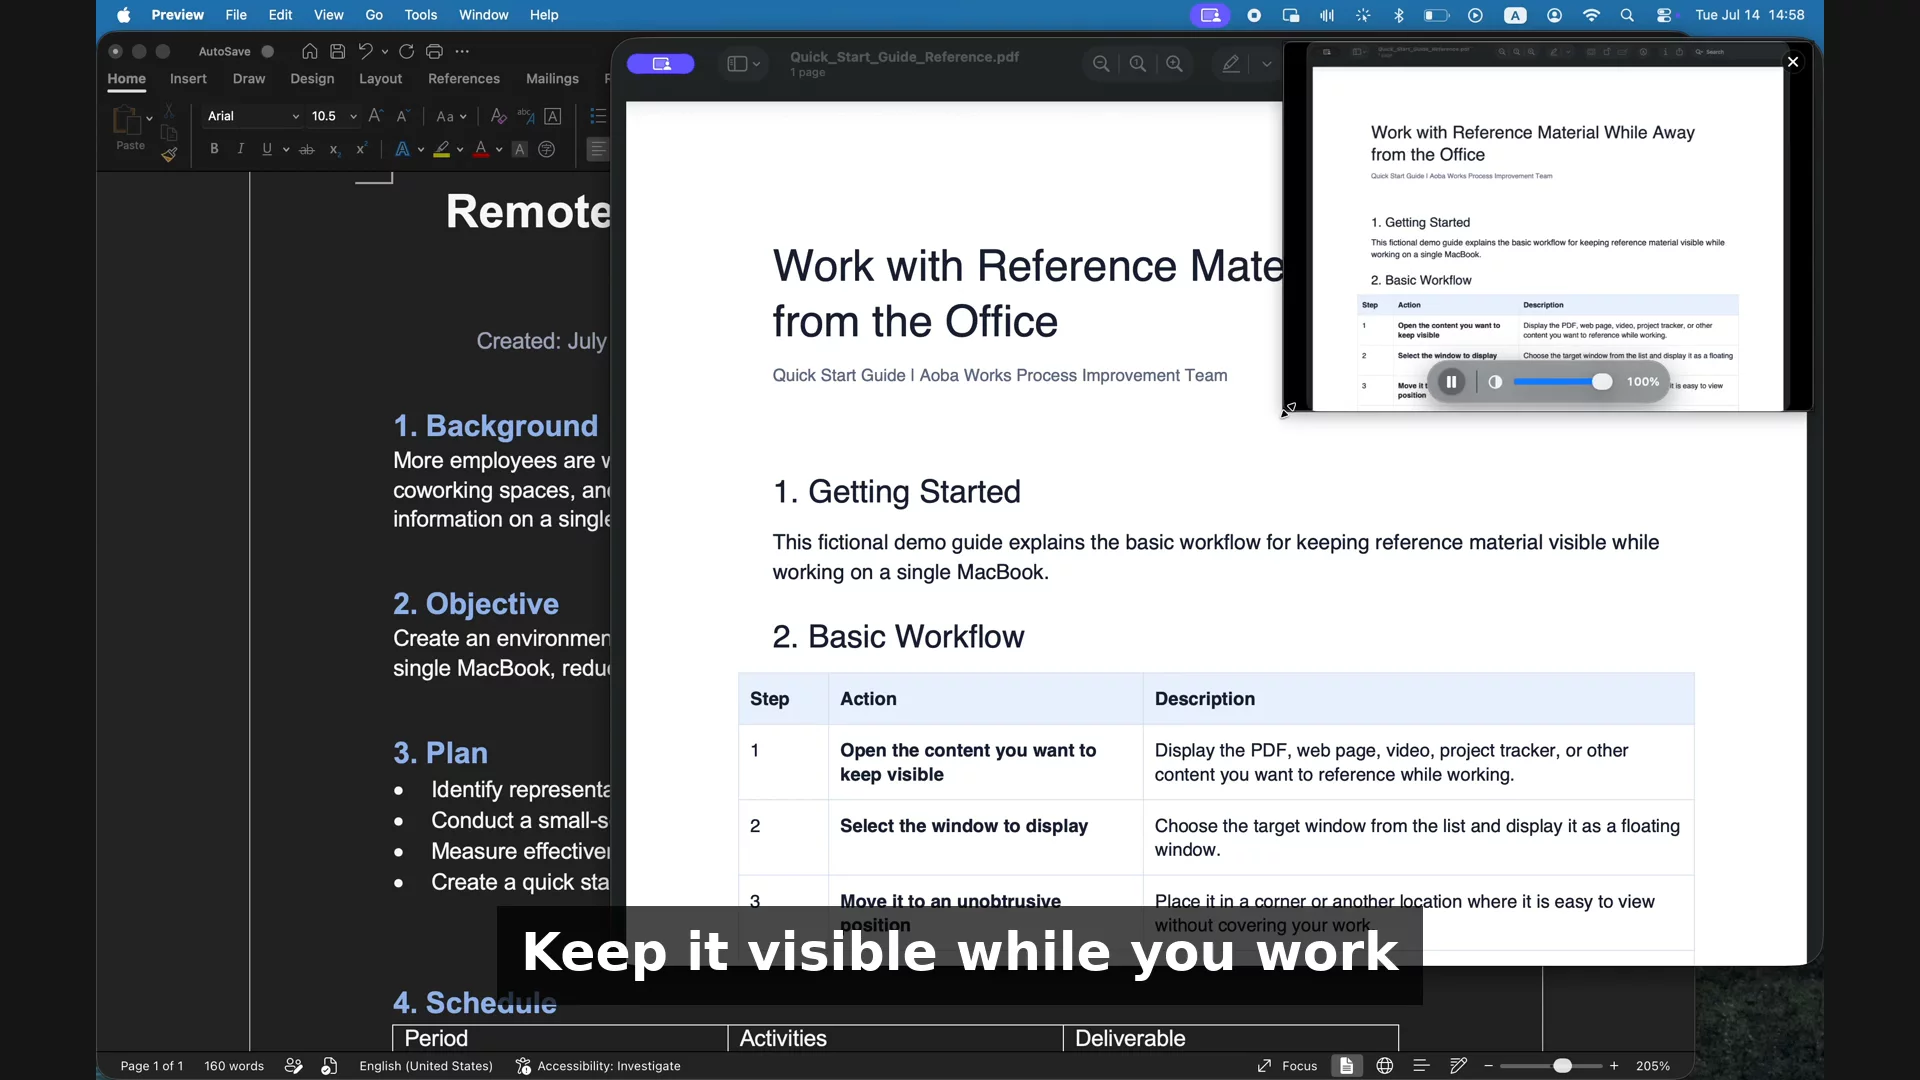Toggle bold formatting in Word

(x=214, y=149)
